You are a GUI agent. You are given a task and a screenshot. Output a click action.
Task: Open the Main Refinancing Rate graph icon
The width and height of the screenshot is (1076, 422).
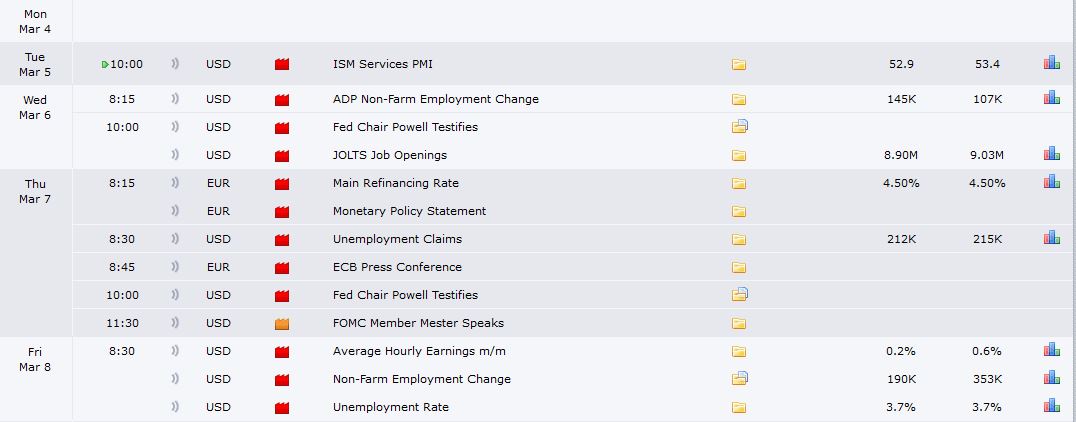1051,182
